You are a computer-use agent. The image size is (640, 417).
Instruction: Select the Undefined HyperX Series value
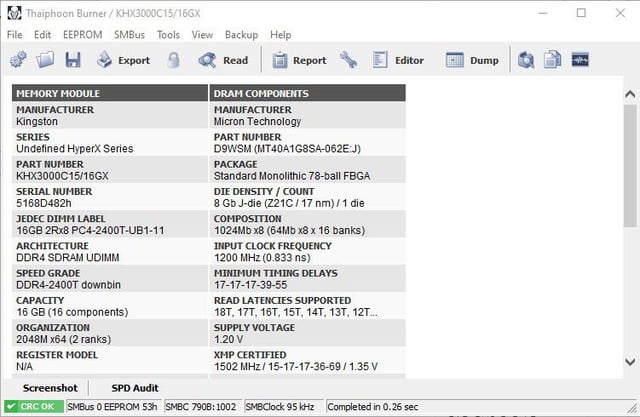(x=75, y=149)
